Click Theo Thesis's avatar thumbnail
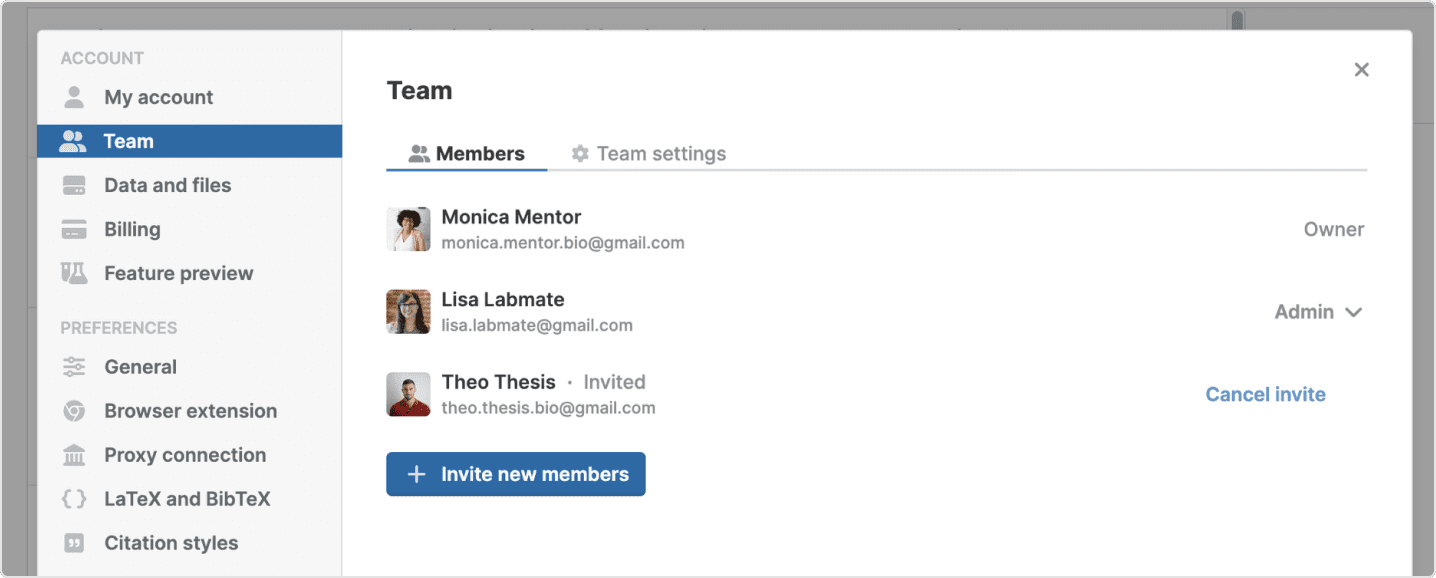 coord(408,394)
